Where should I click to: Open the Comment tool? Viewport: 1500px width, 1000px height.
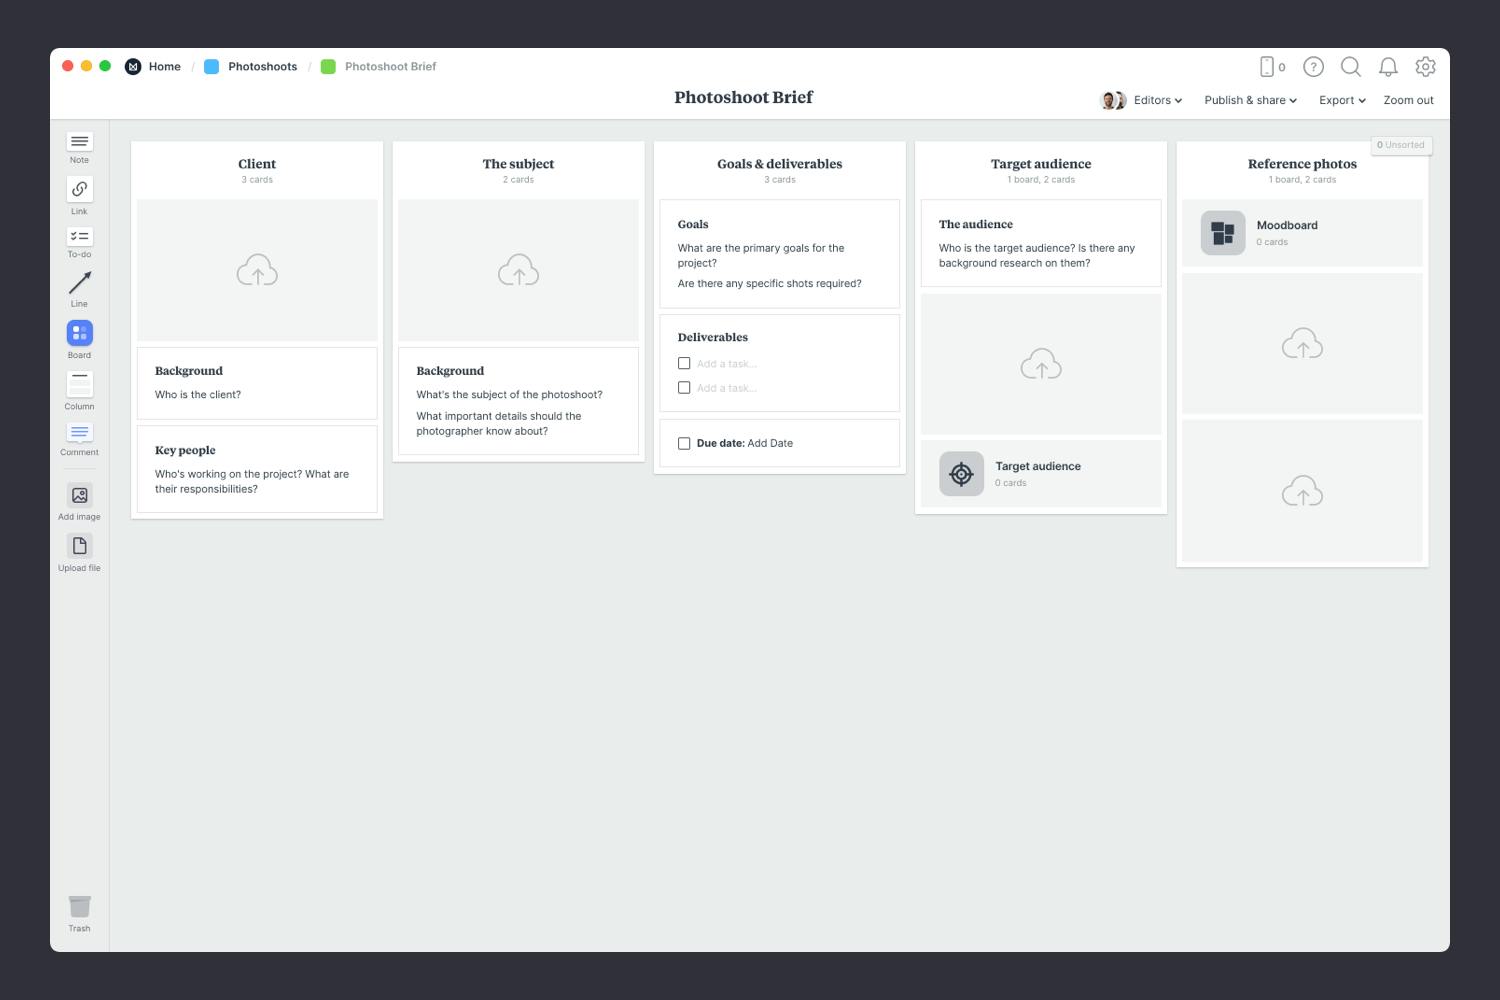[x=79, y=432]
